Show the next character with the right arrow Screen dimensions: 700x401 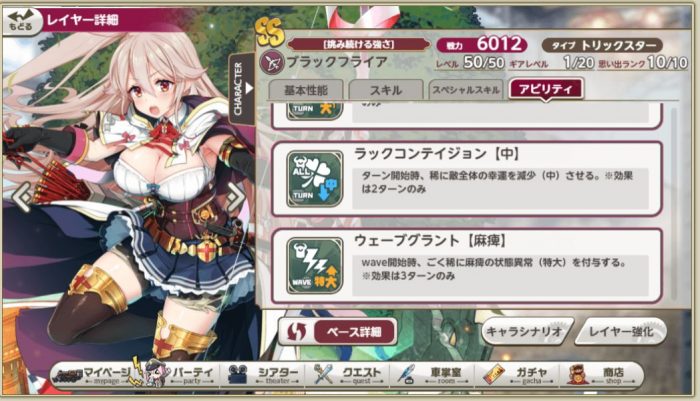point(236,196)
